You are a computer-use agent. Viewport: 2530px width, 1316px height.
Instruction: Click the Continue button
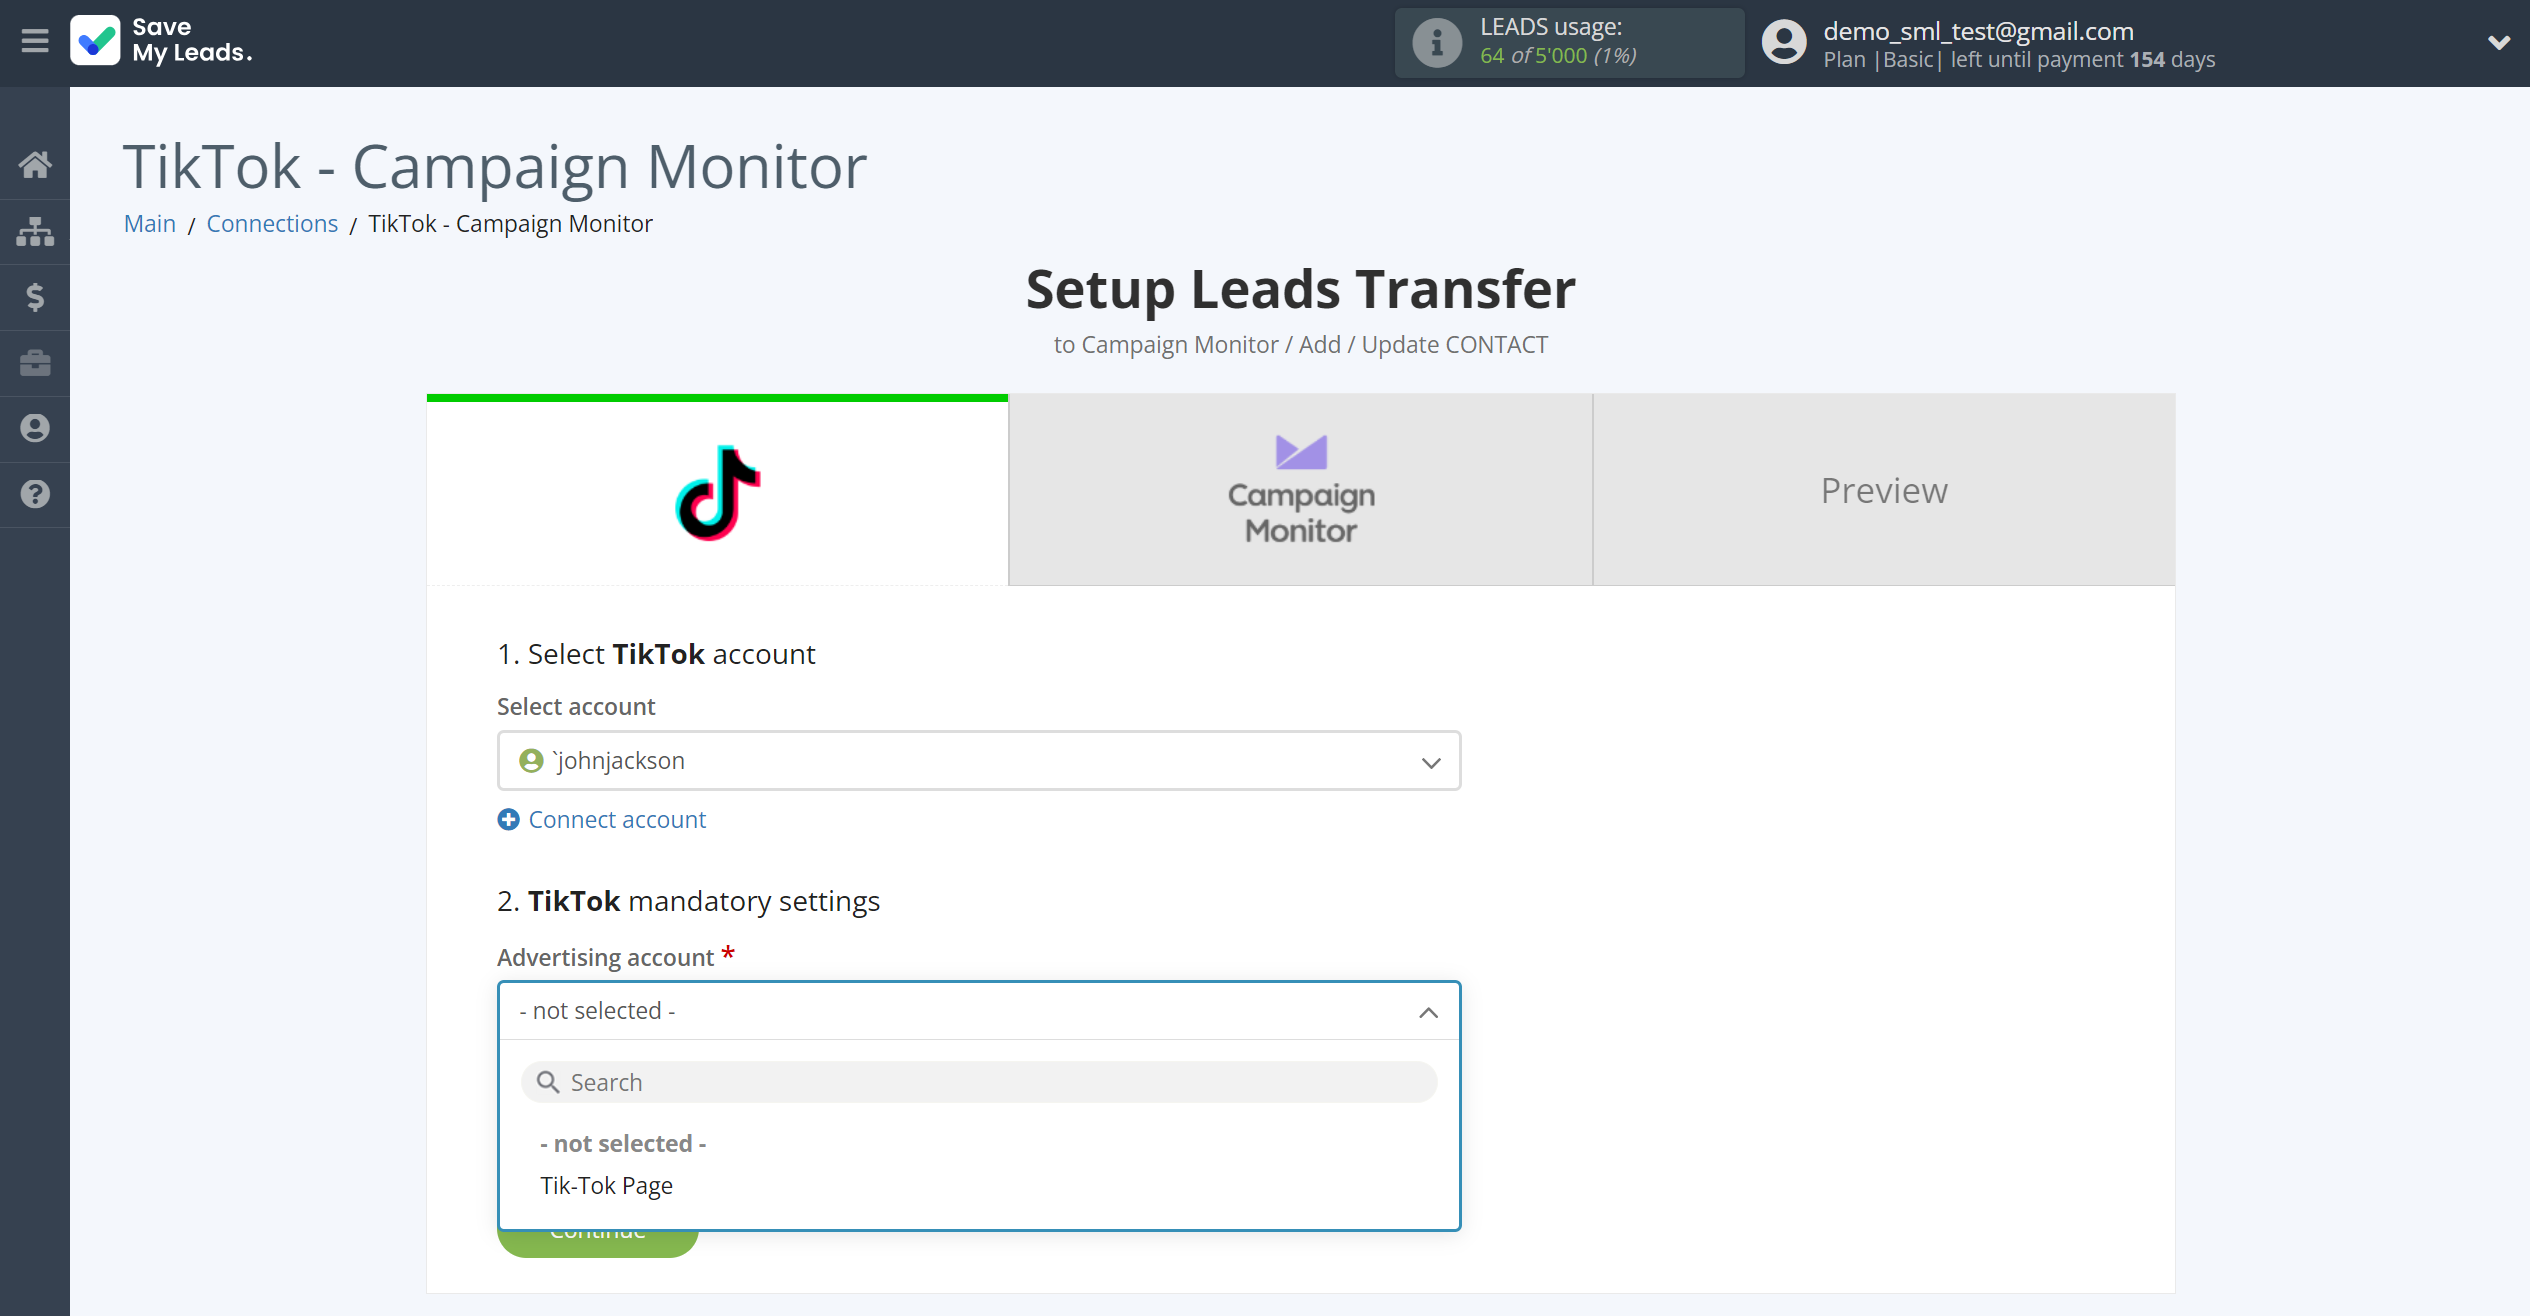click(x=596, y=1229)
